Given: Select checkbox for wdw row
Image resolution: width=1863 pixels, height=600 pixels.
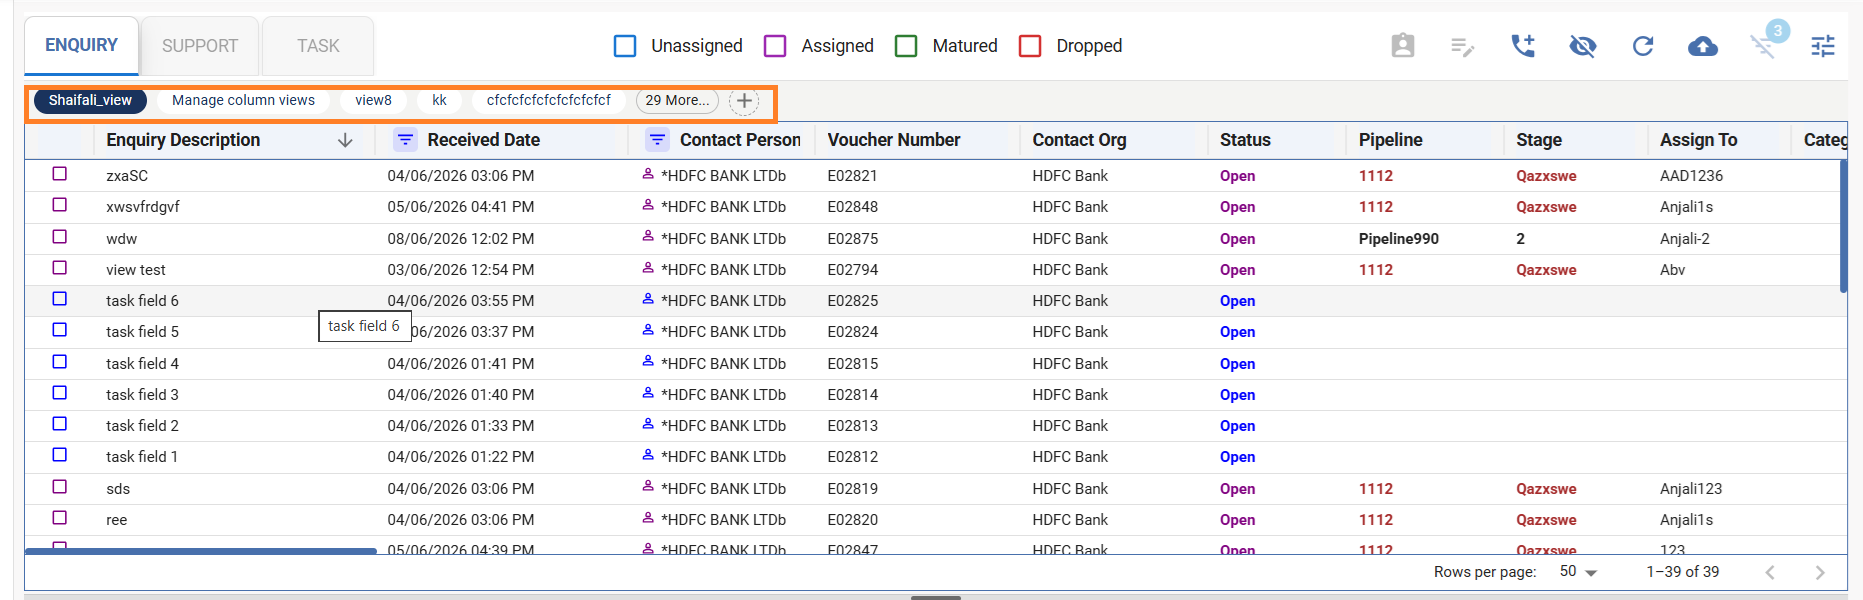Looking at the screenshot, I should pos(60,237).
